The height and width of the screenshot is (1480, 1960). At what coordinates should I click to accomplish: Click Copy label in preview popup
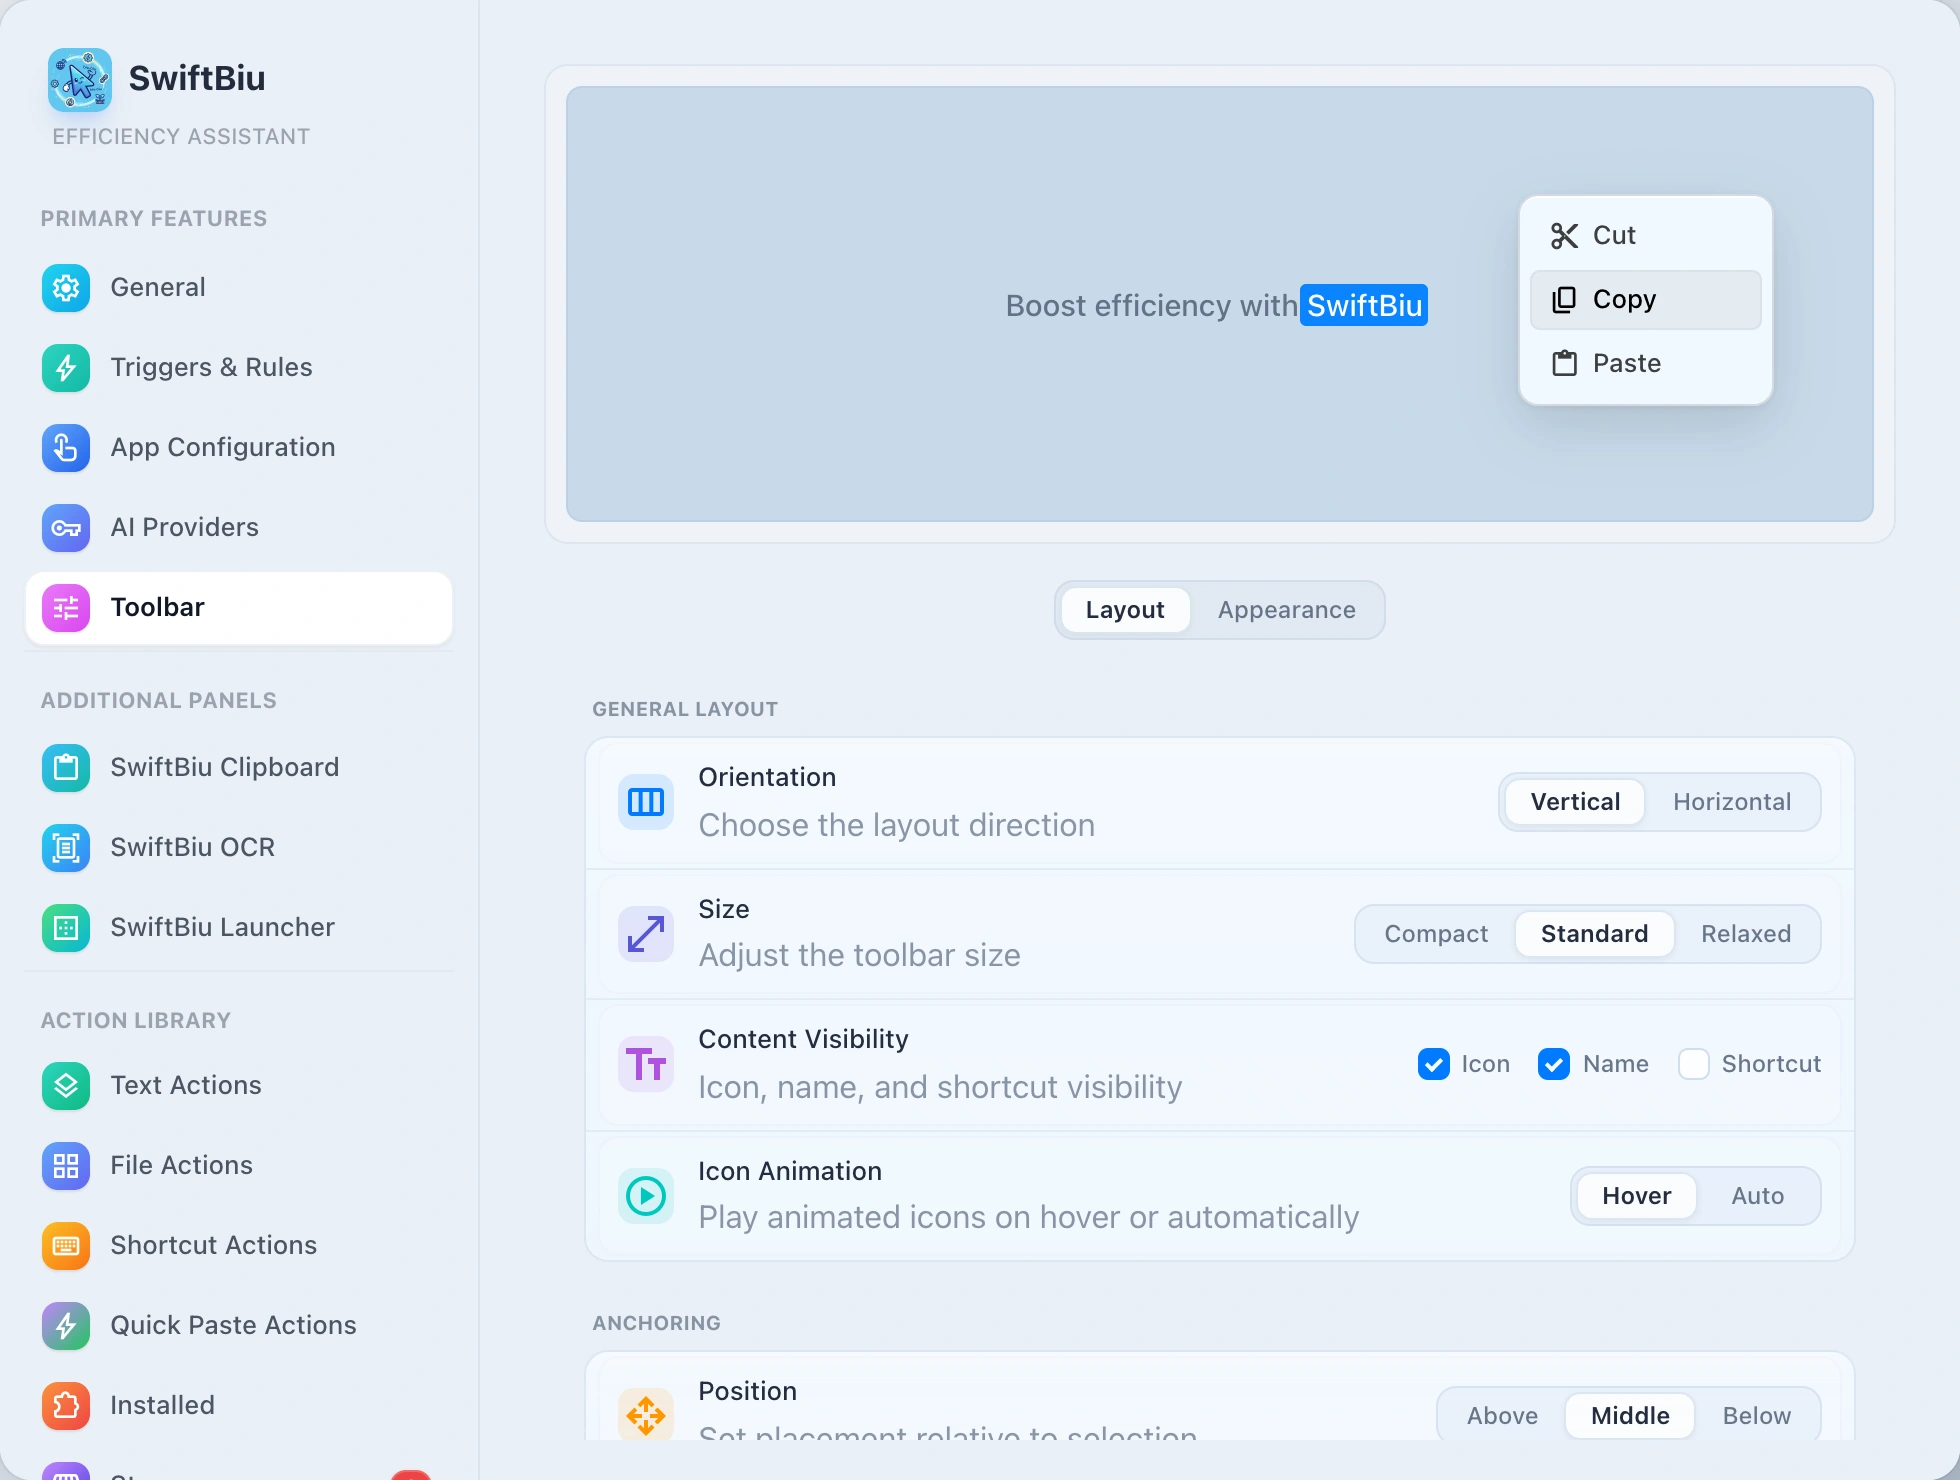pos(1625,300)
